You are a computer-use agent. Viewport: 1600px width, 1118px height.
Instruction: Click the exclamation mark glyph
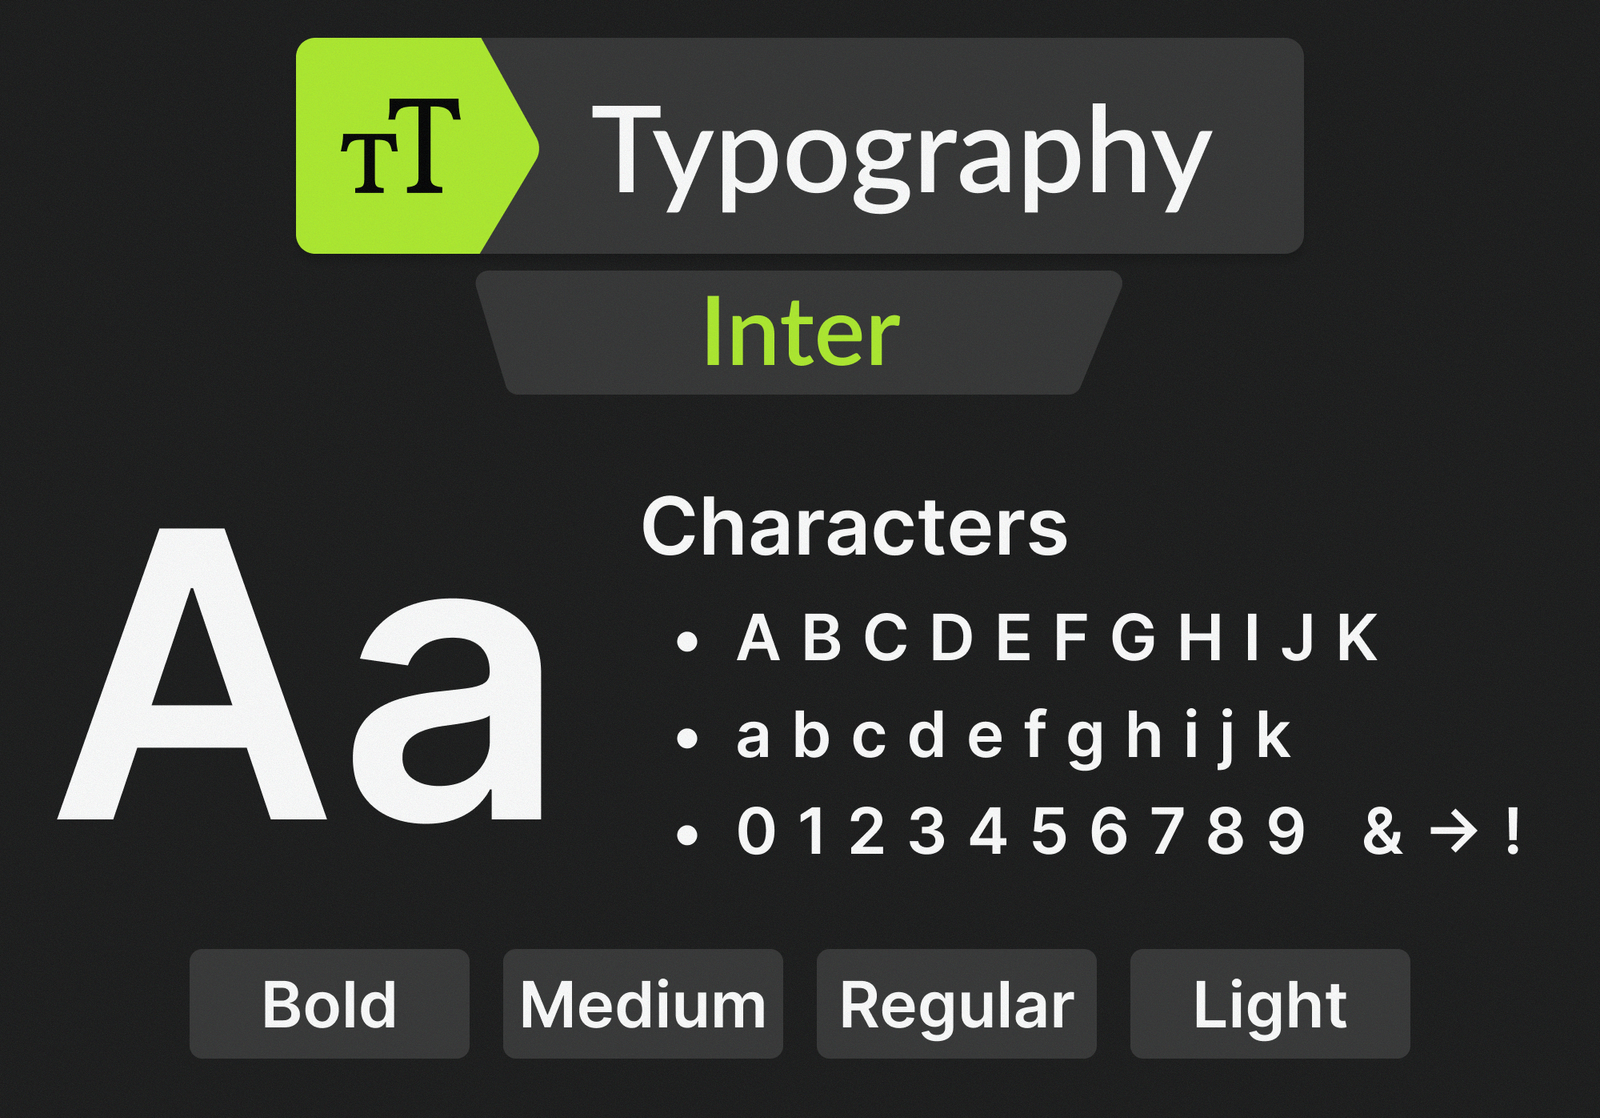tap(1513, 831)
